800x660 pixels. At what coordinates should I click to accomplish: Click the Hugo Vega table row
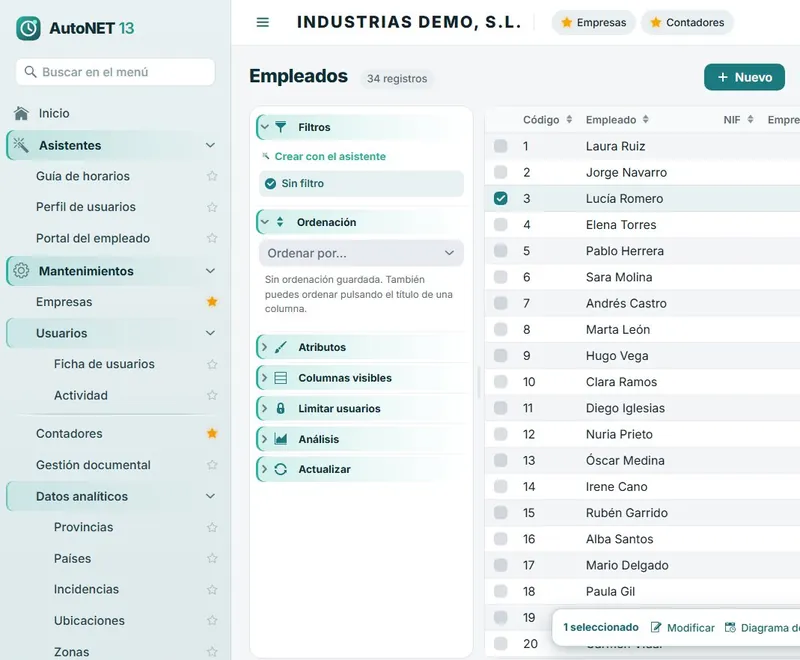tap(642, 356)
